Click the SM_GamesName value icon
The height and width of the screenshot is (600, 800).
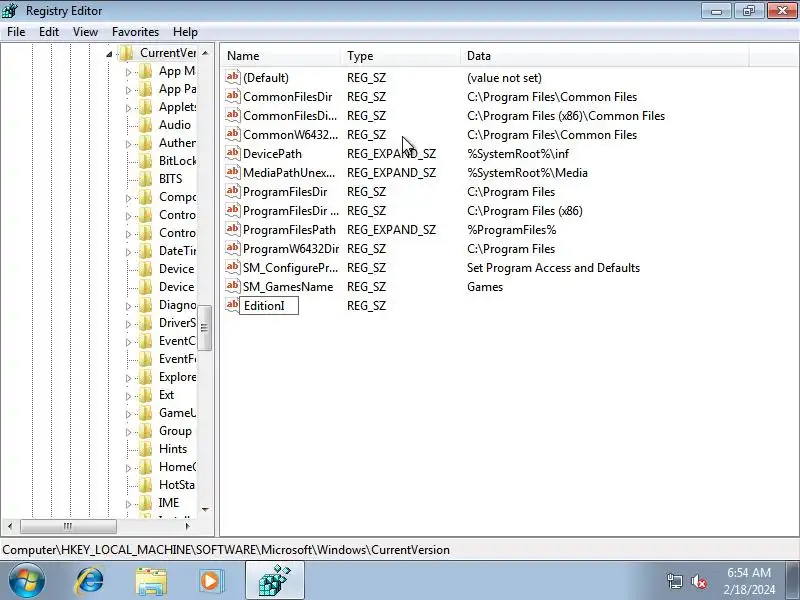[x=233, y=286]
